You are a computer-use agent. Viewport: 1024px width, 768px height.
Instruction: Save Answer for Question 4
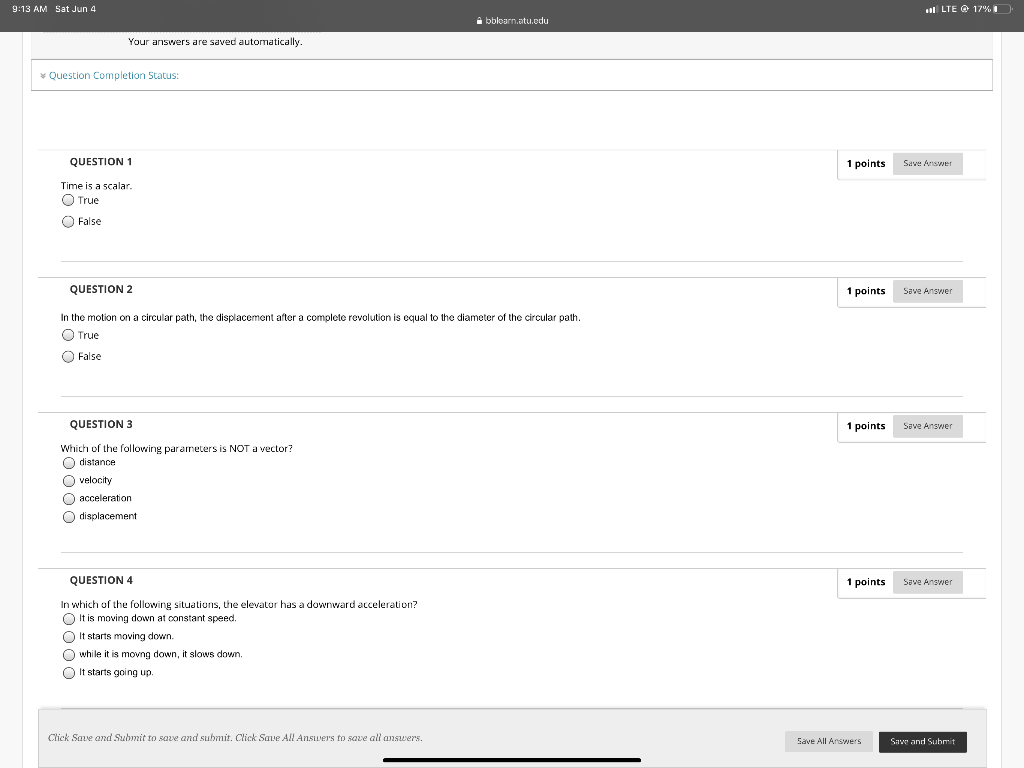pos(927,582)
